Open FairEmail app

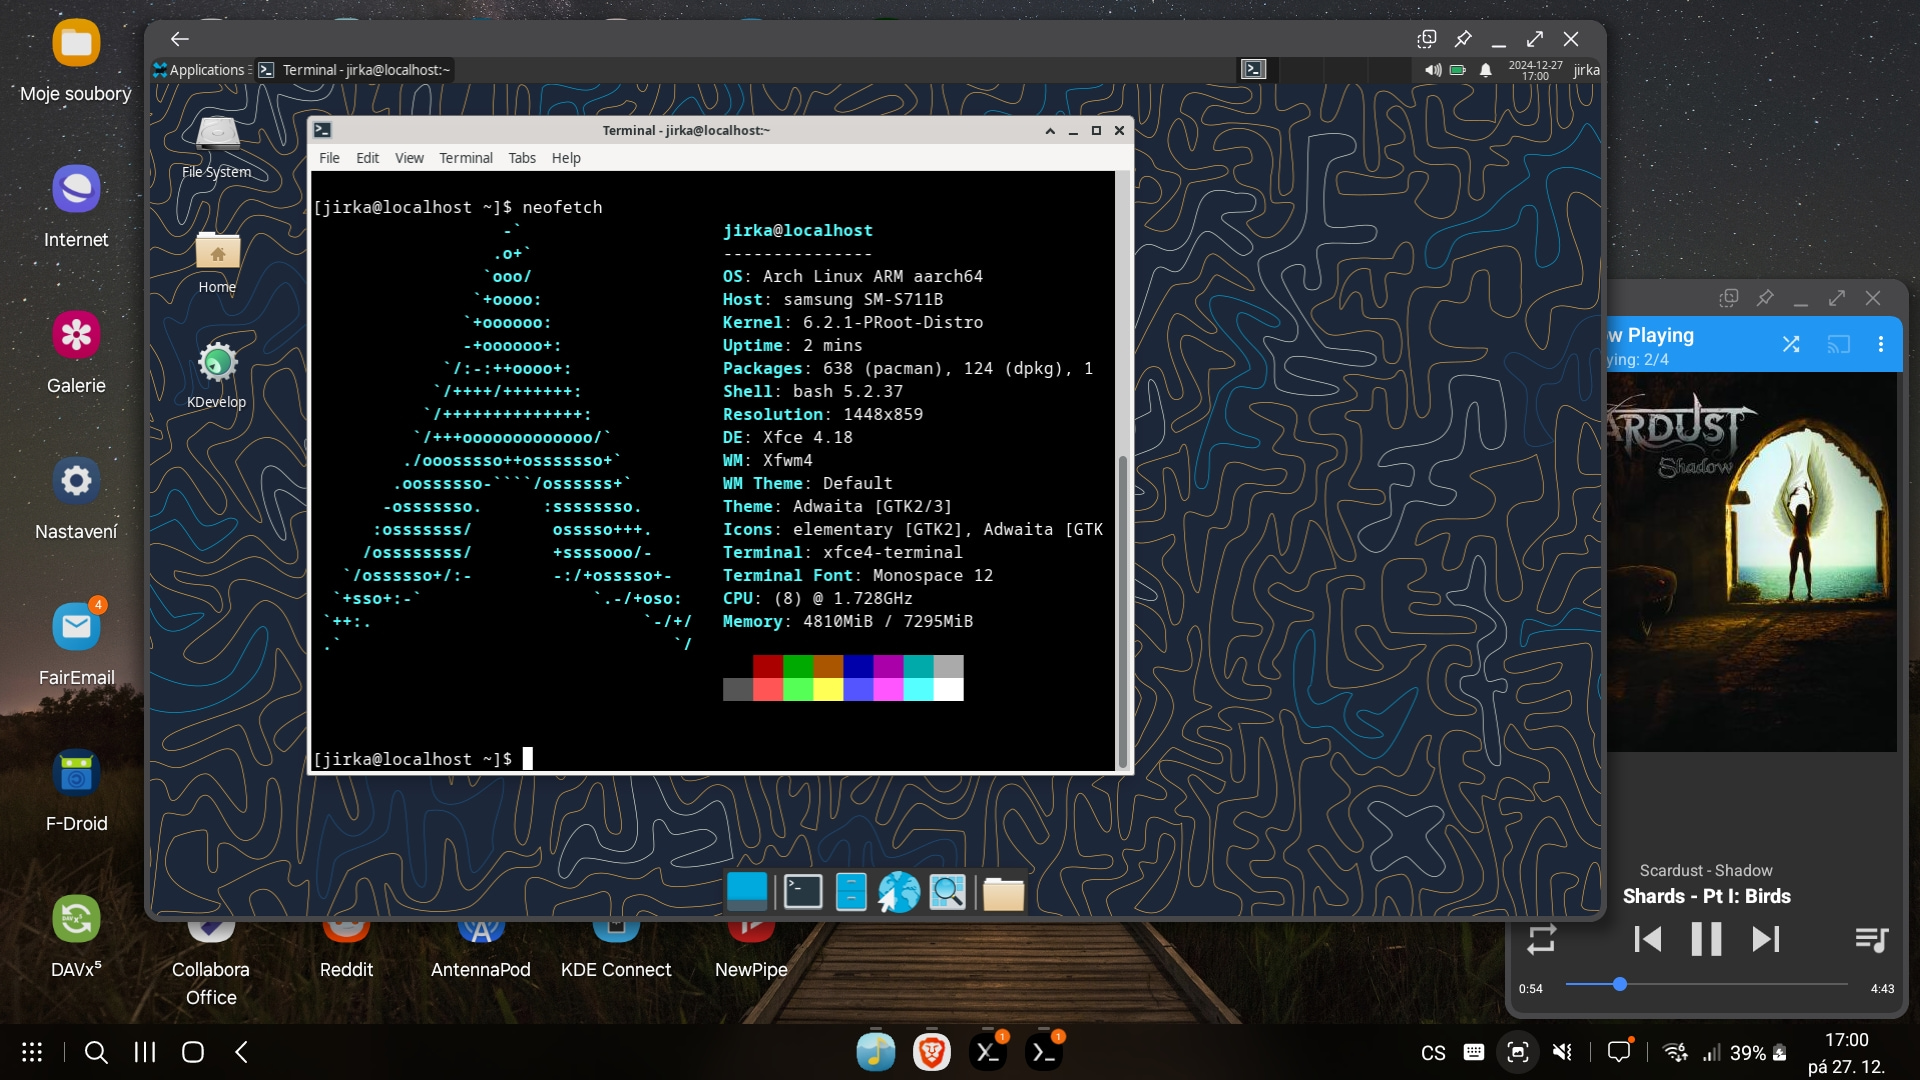(x=76, y=646)
